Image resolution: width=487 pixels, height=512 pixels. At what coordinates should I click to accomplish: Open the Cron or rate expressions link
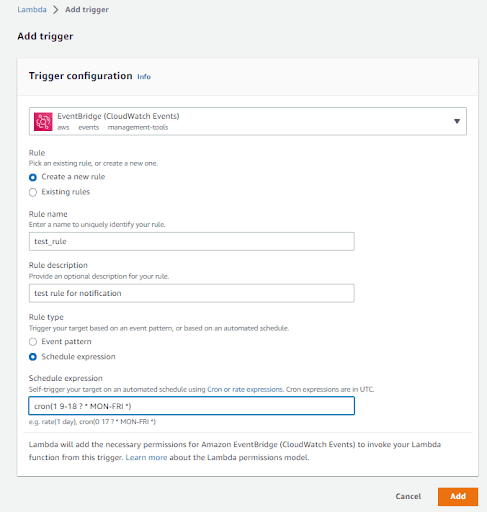(245, 389)
